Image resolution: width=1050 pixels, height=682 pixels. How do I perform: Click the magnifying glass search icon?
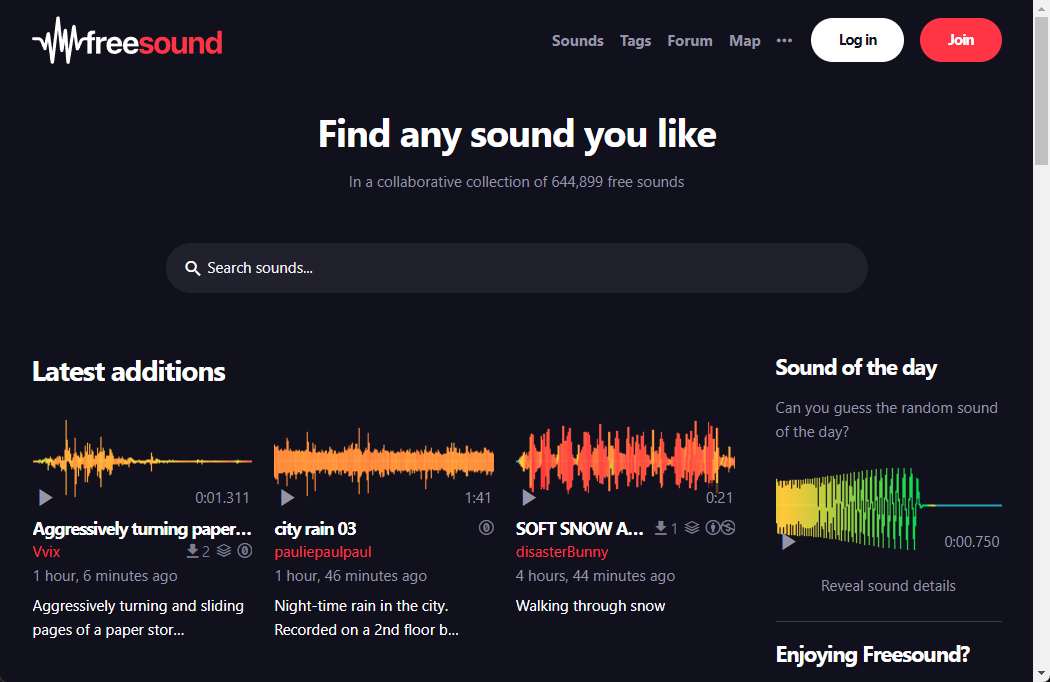coord(193,268)
